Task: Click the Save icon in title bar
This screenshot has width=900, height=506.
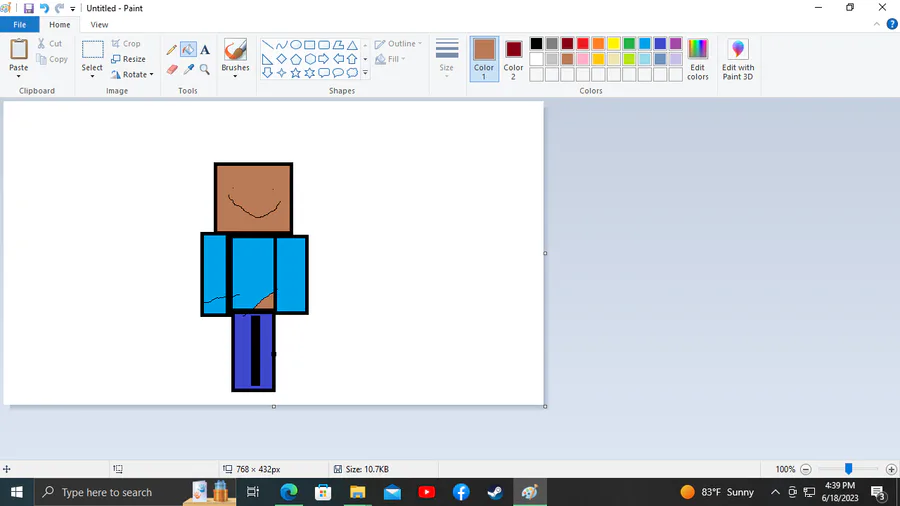Action: [29, 8]
